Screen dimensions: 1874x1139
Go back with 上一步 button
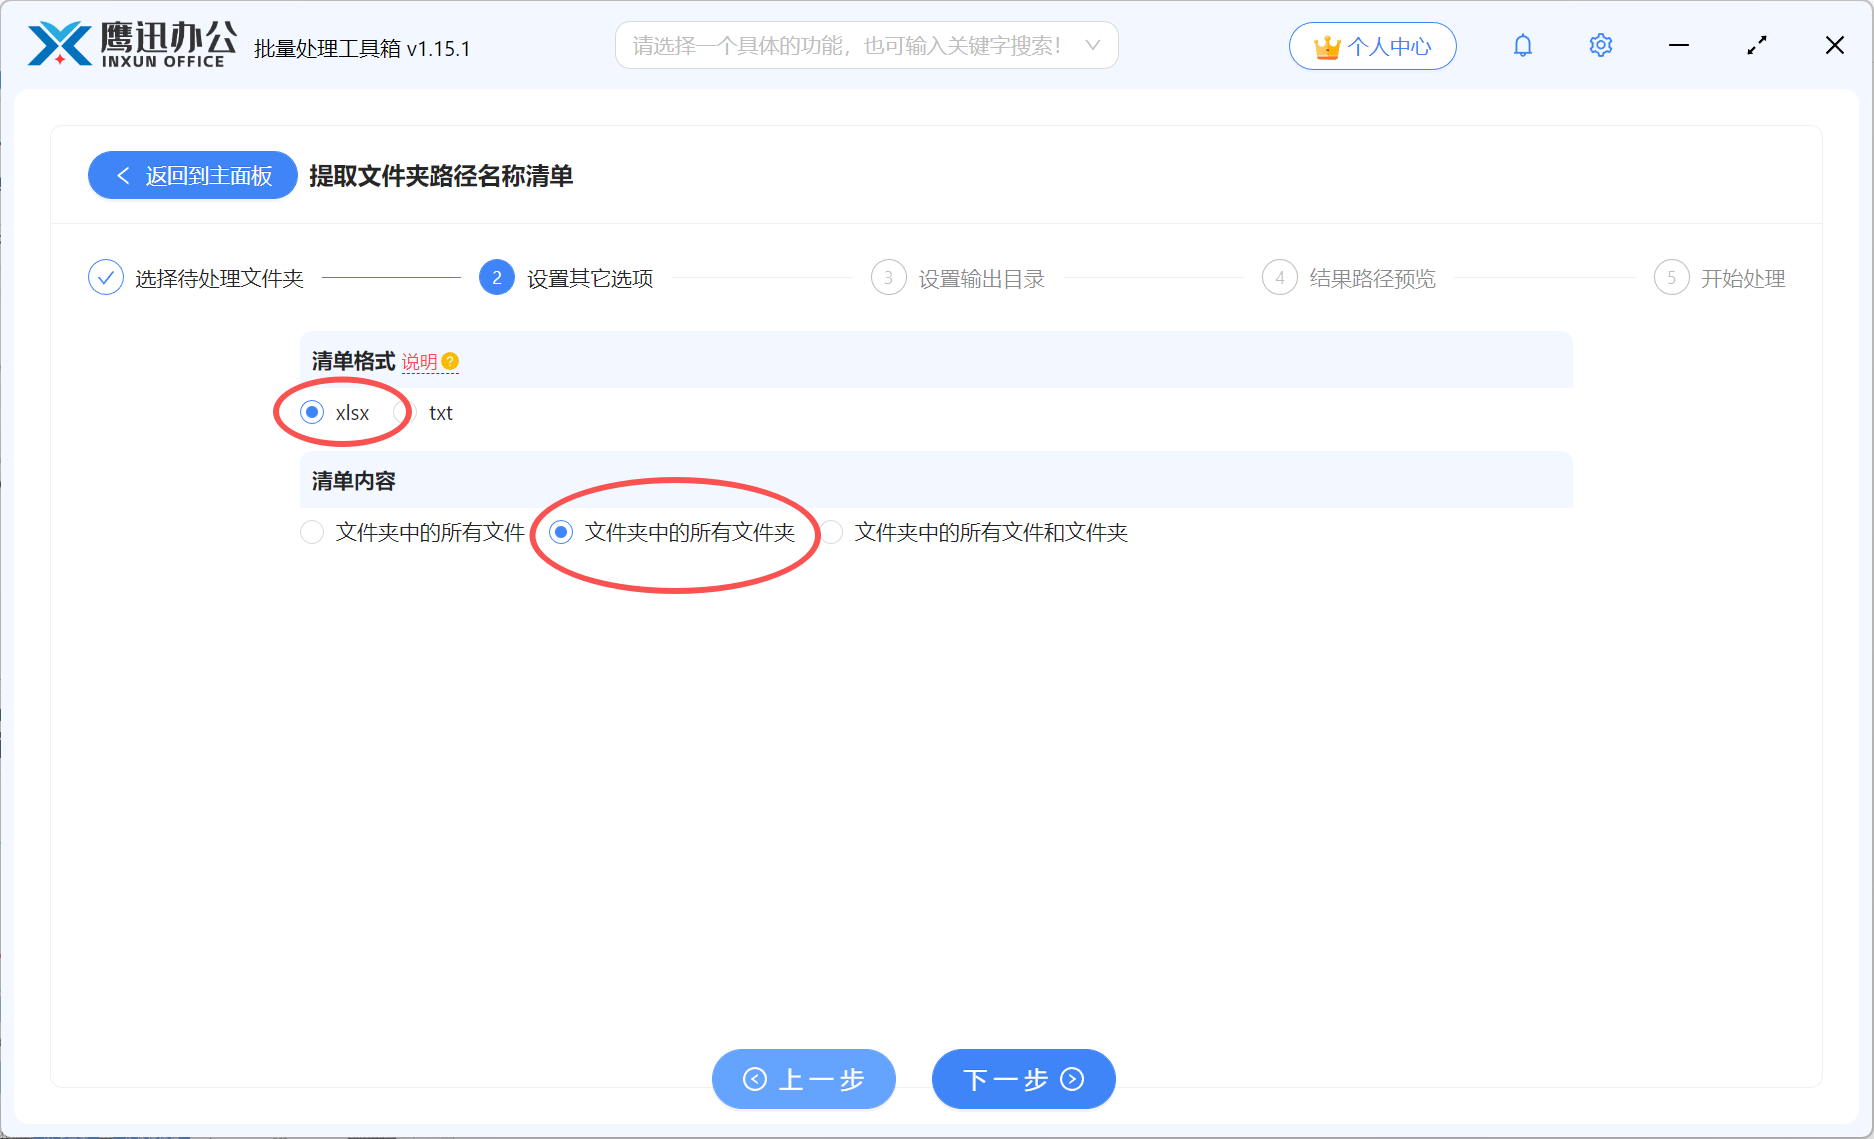coord(804,1079)
